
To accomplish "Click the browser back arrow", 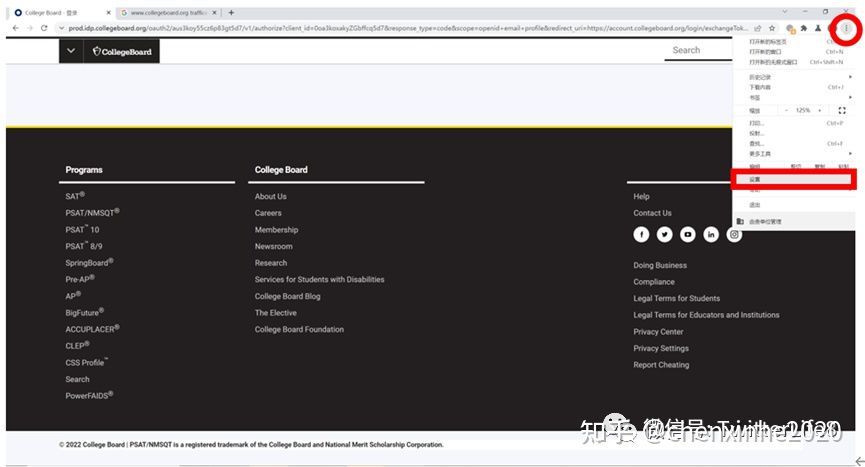I will (15, 28).
